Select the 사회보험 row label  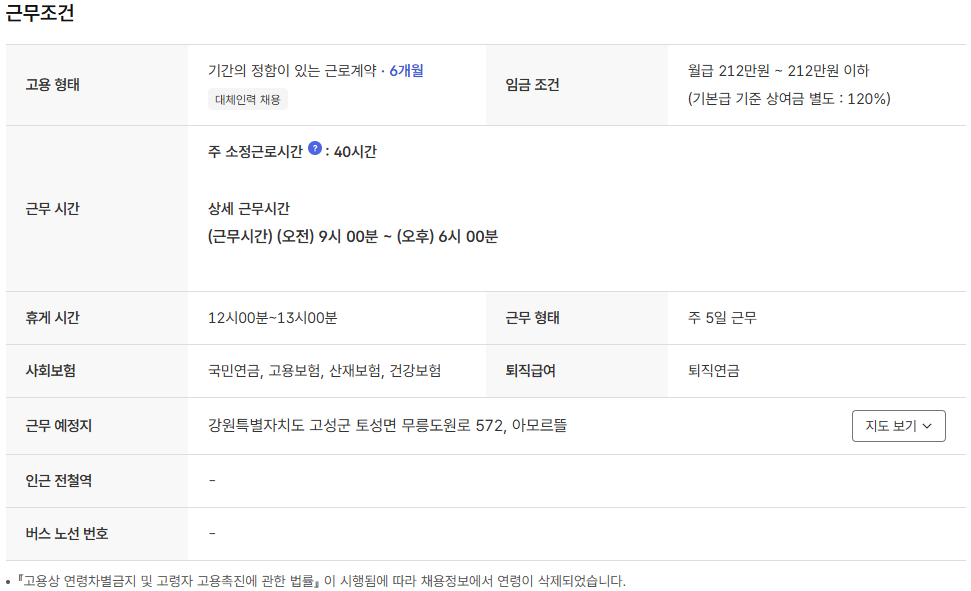(x=50, y=371)
